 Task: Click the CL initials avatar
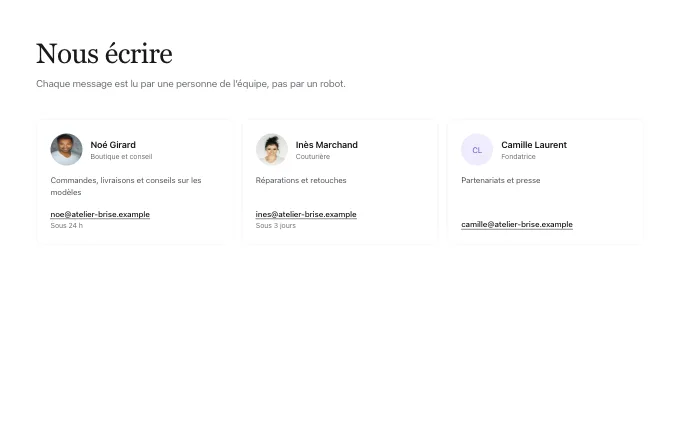click(477, 150)
